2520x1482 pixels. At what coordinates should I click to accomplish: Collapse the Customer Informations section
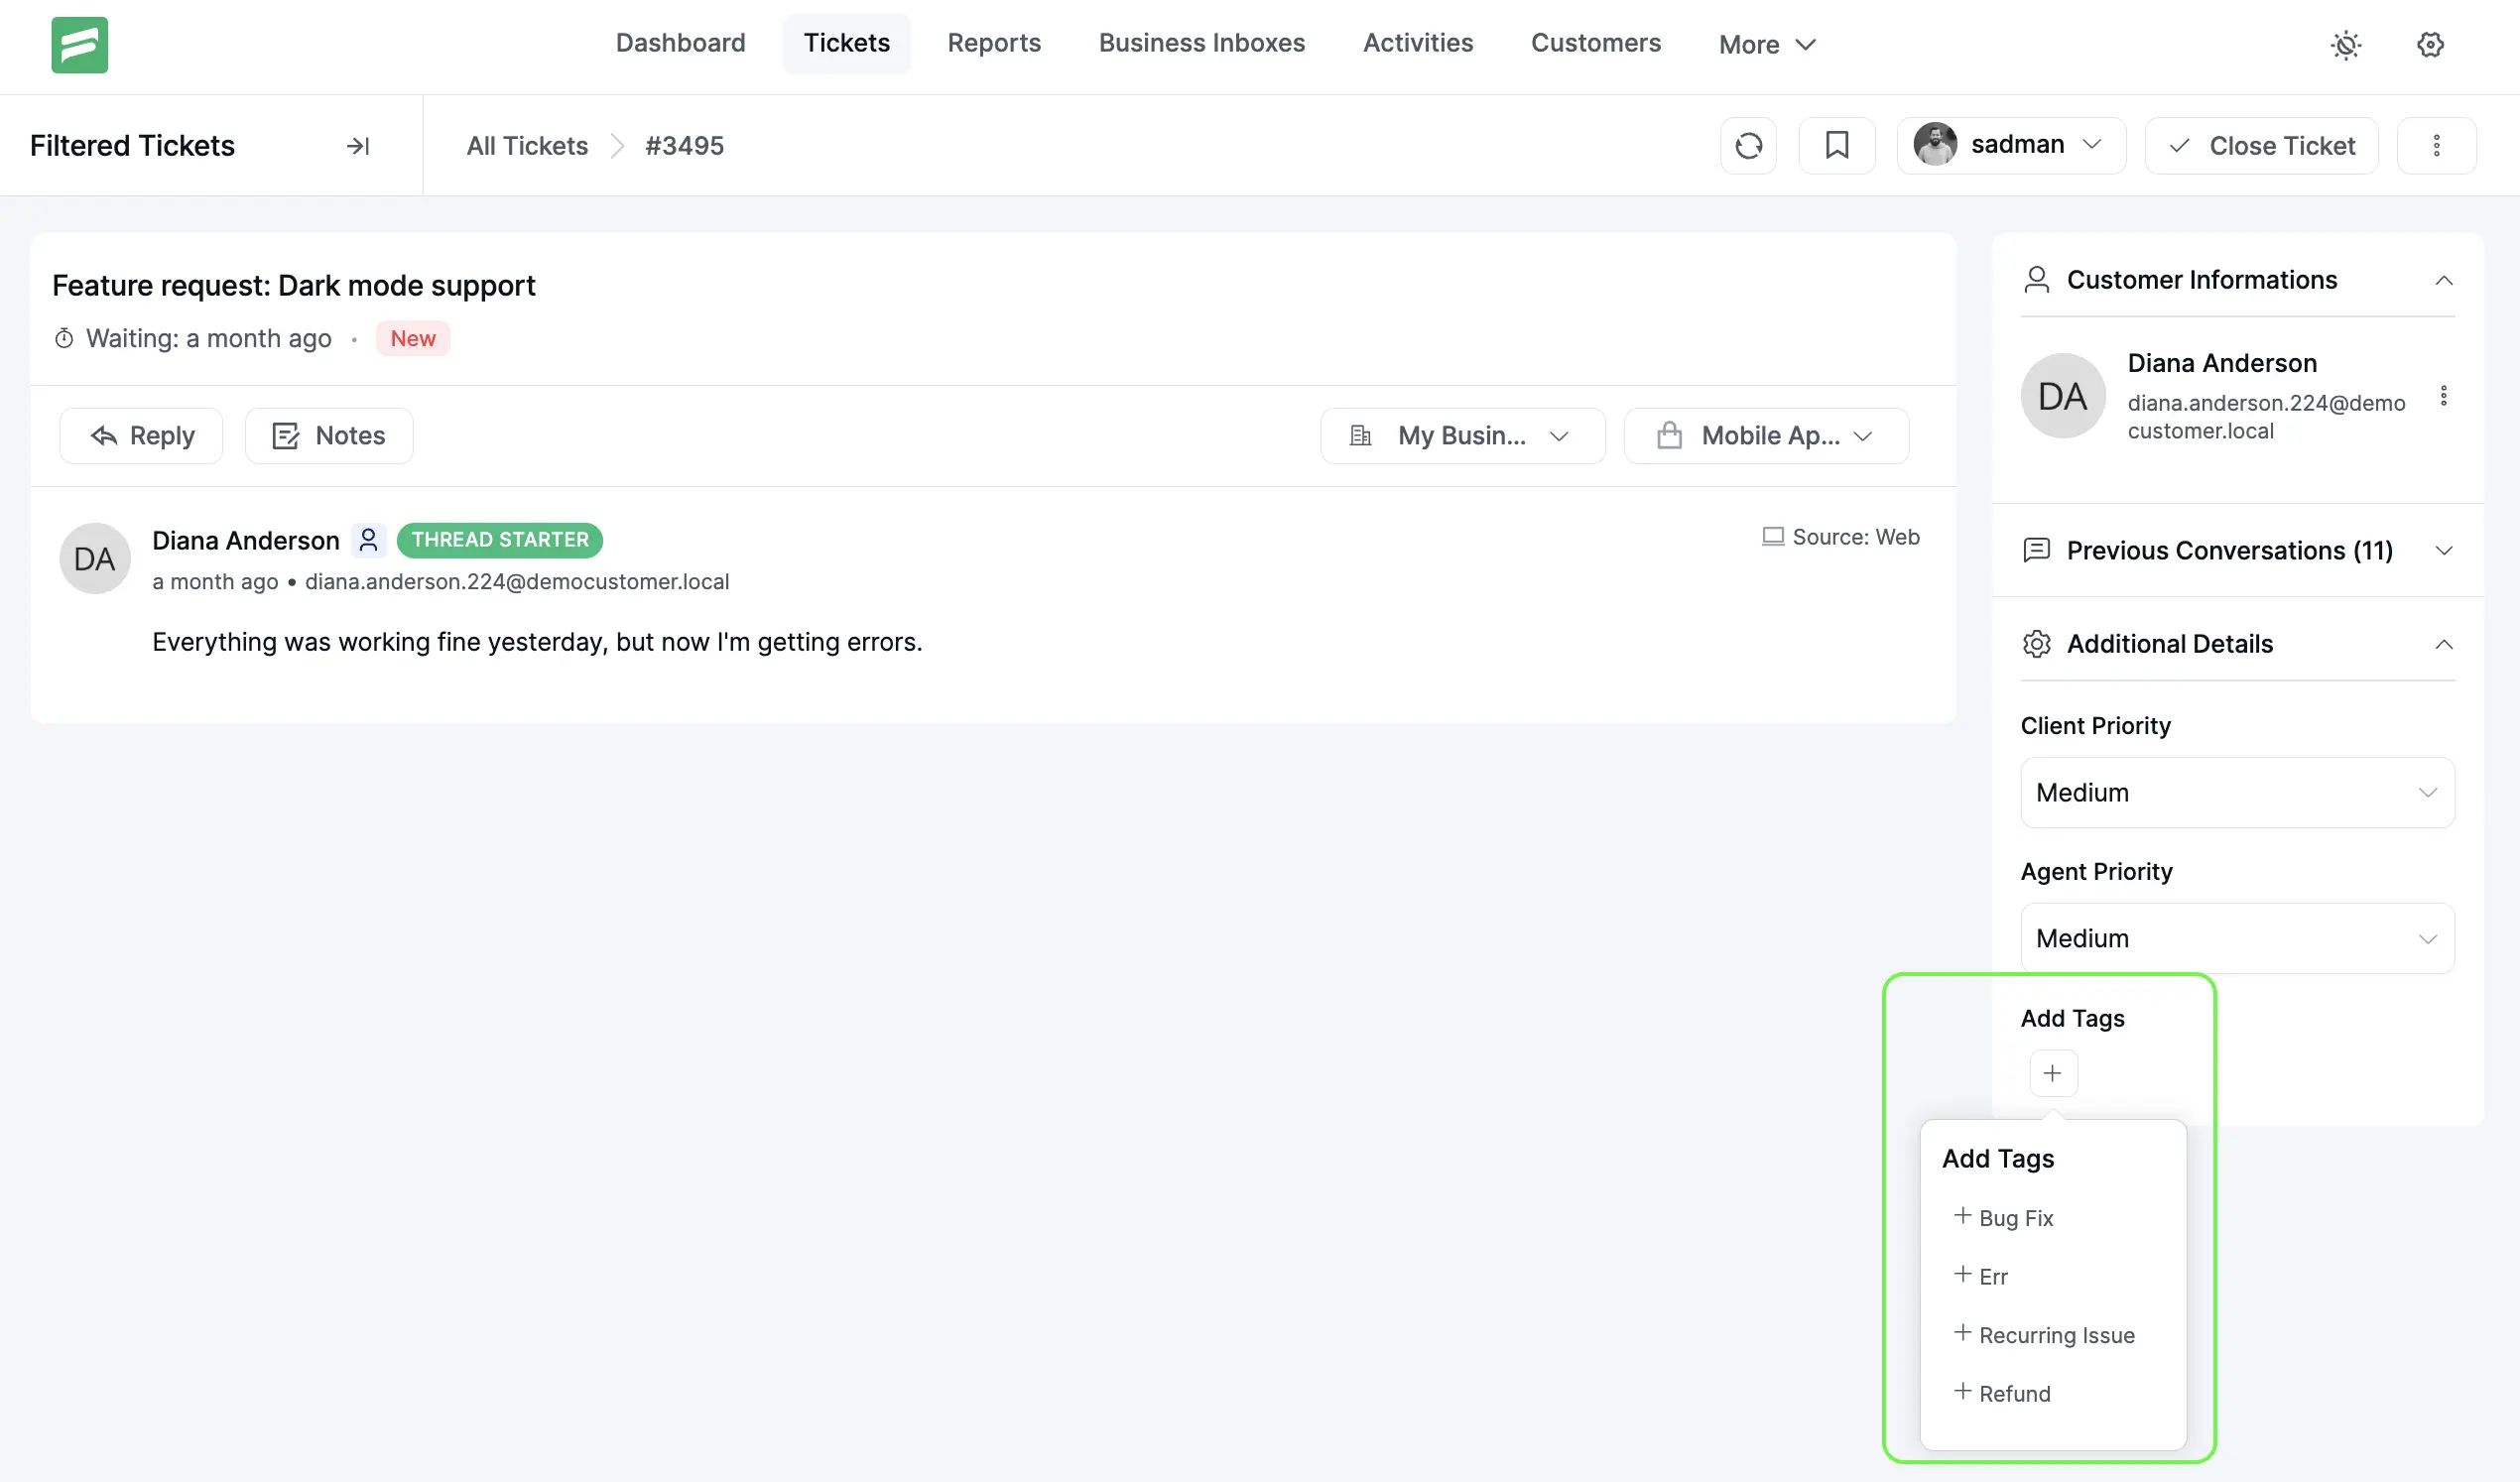(2443, 280)
